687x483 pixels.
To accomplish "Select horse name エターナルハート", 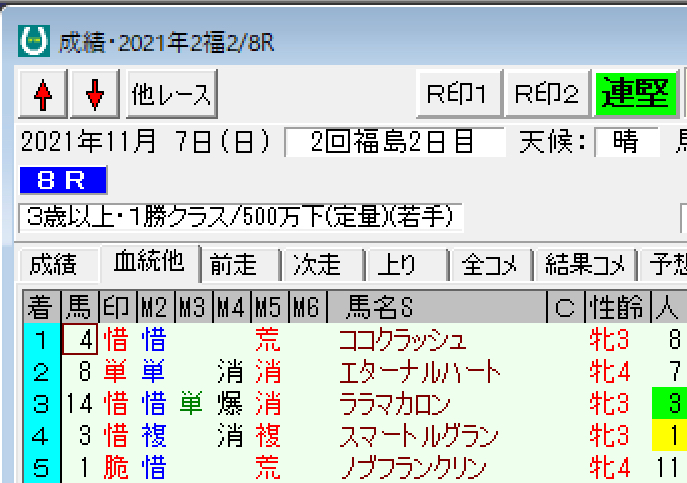I will point(419,372).
